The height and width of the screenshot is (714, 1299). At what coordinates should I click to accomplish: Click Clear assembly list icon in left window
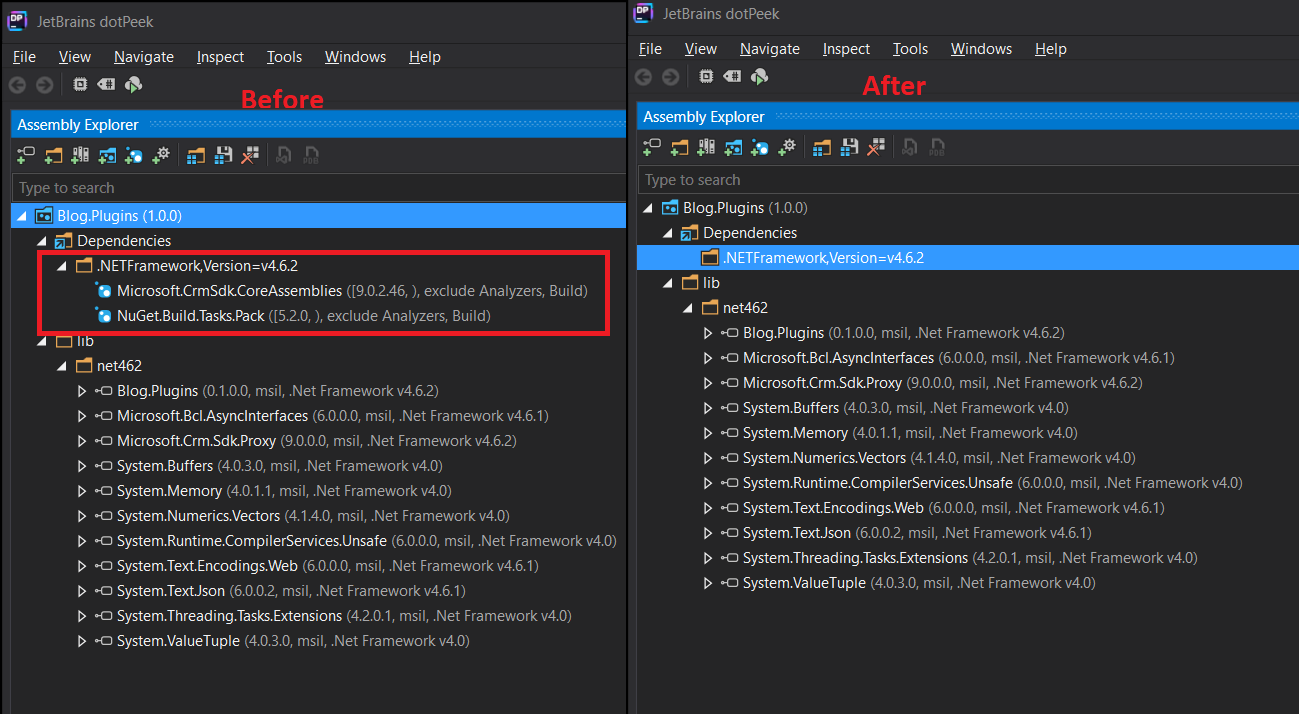pos(250,155)
